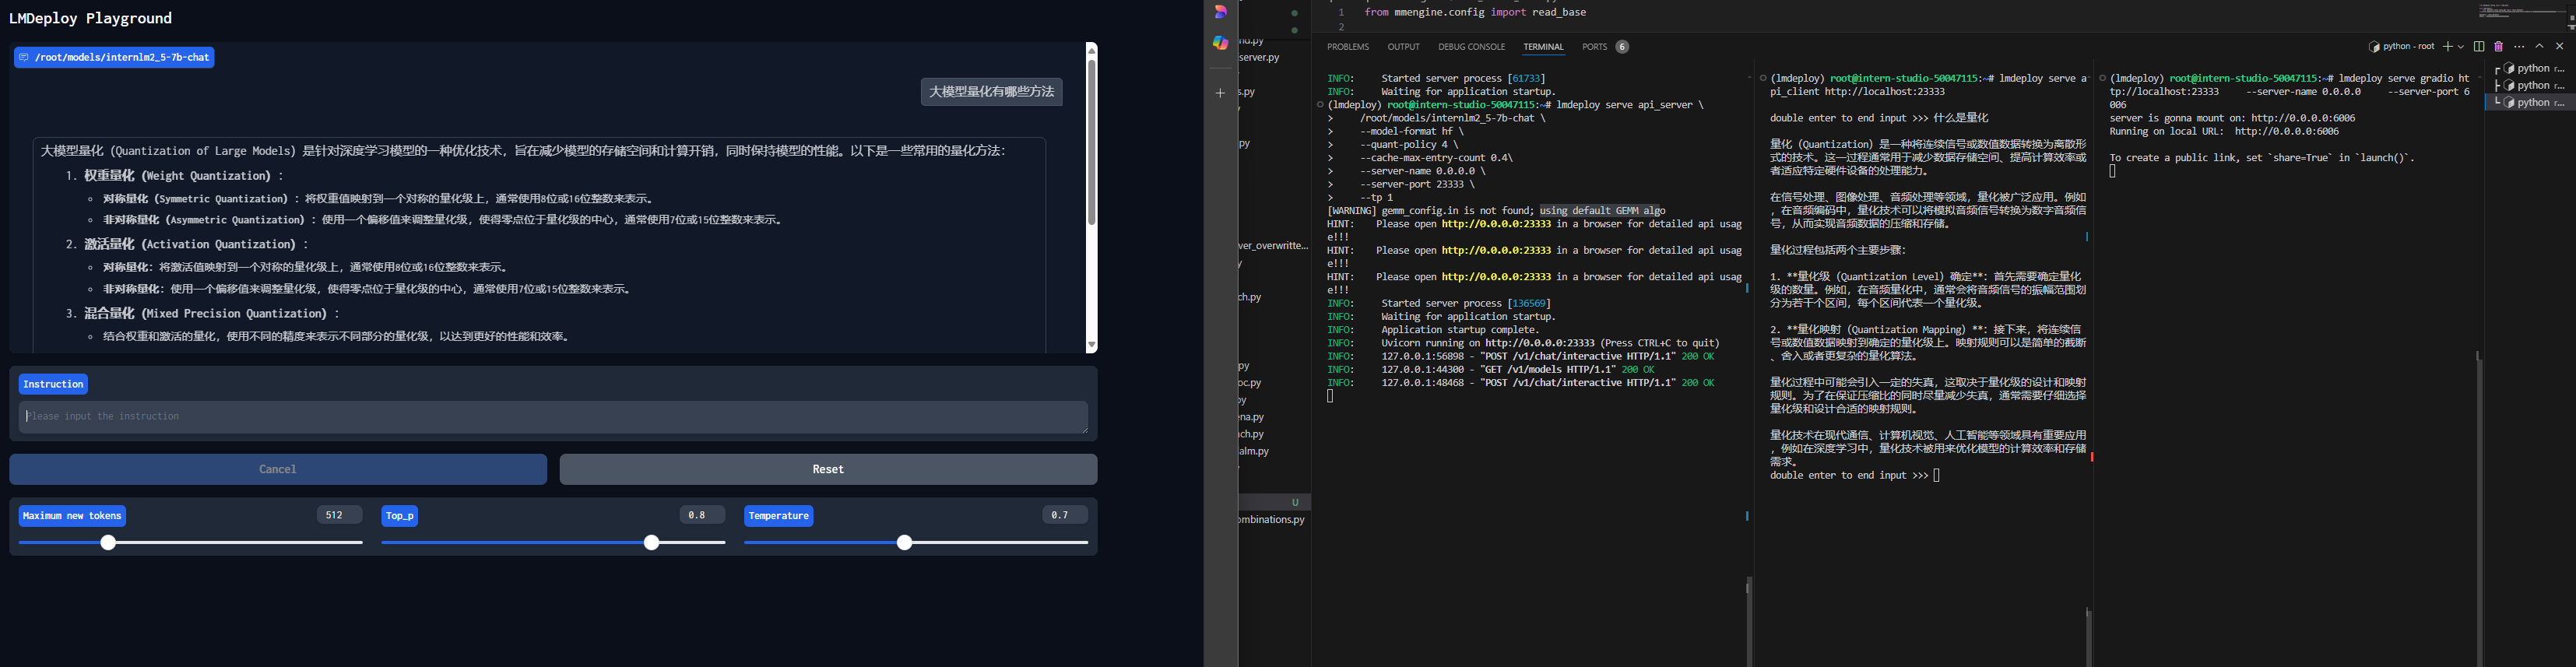
Task: Click the chatbot label /root/models/internlm2_5-7b-chat
Action: [115, 58]
